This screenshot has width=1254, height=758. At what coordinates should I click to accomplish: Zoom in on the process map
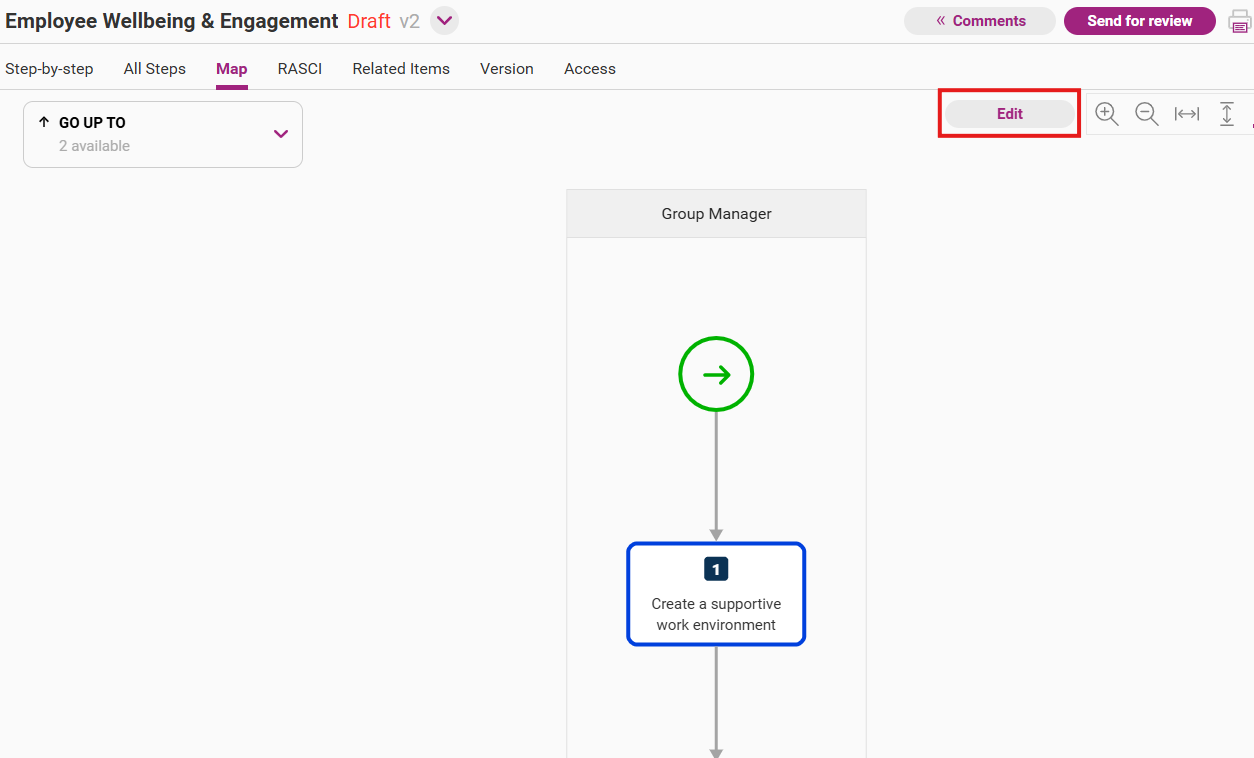point(1106,114)
